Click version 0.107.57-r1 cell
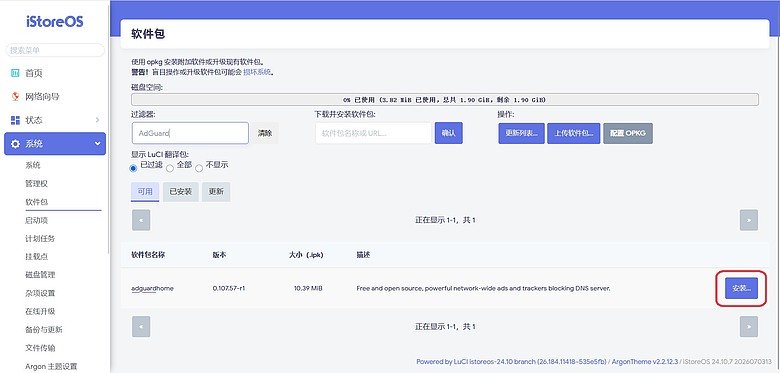 tap(229, 288)
